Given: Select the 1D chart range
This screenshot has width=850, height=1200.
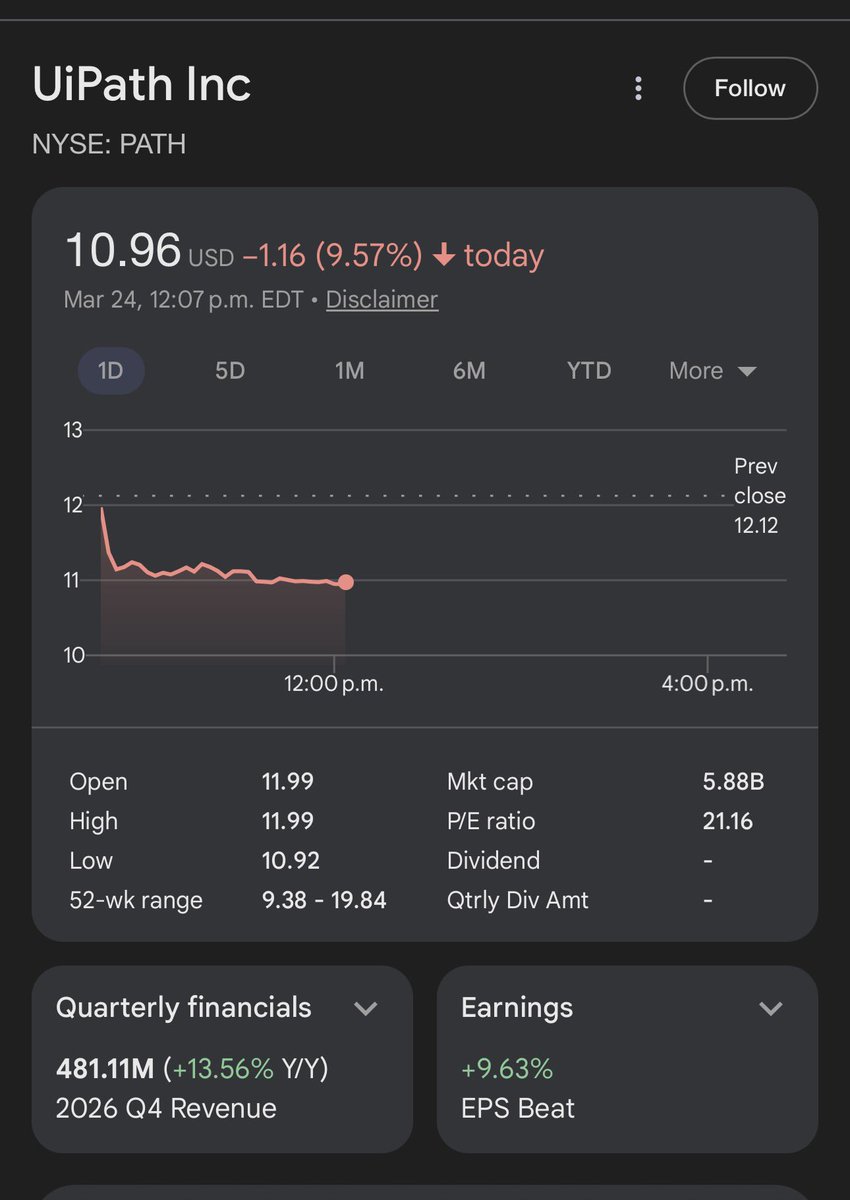Looking at the screenshot, I should [111, 371].
